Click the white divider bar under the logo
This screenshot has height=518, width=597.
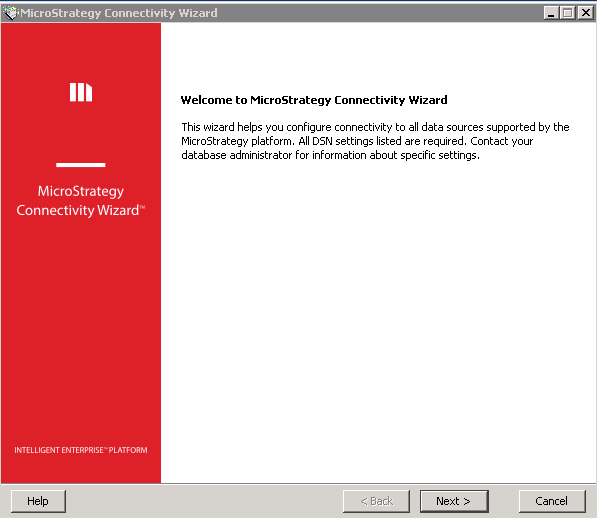pos(81,165)
